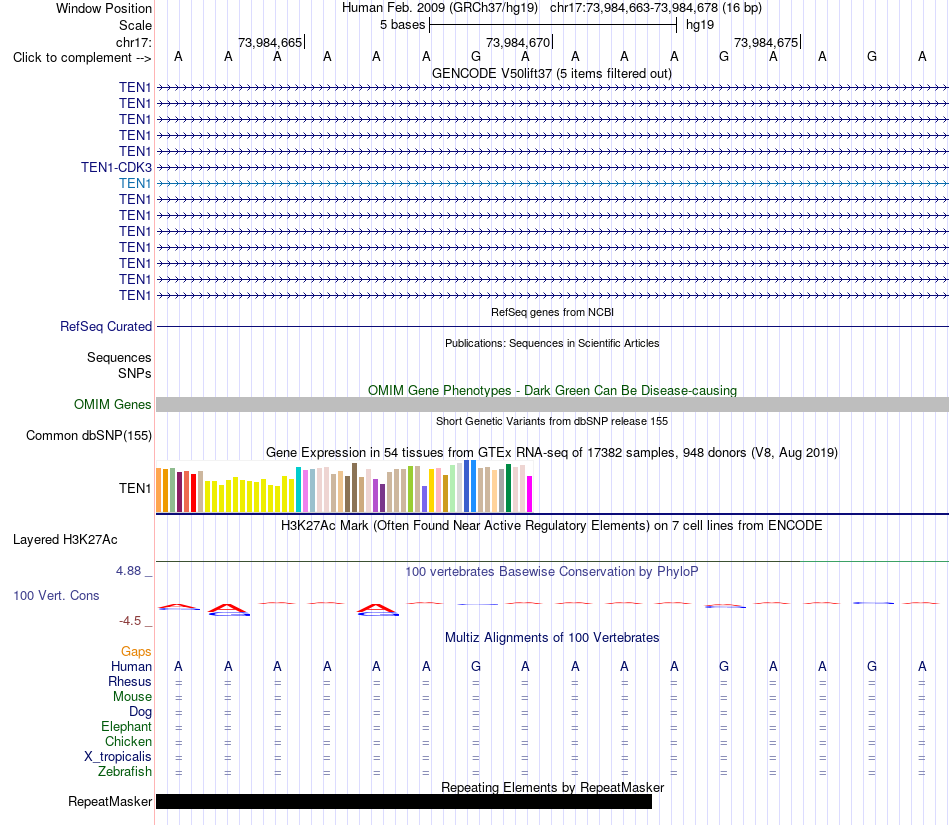Click the Rhesus species label
Image resolution: width=950 pixels, height=825 pixels.
pos(130,681)
